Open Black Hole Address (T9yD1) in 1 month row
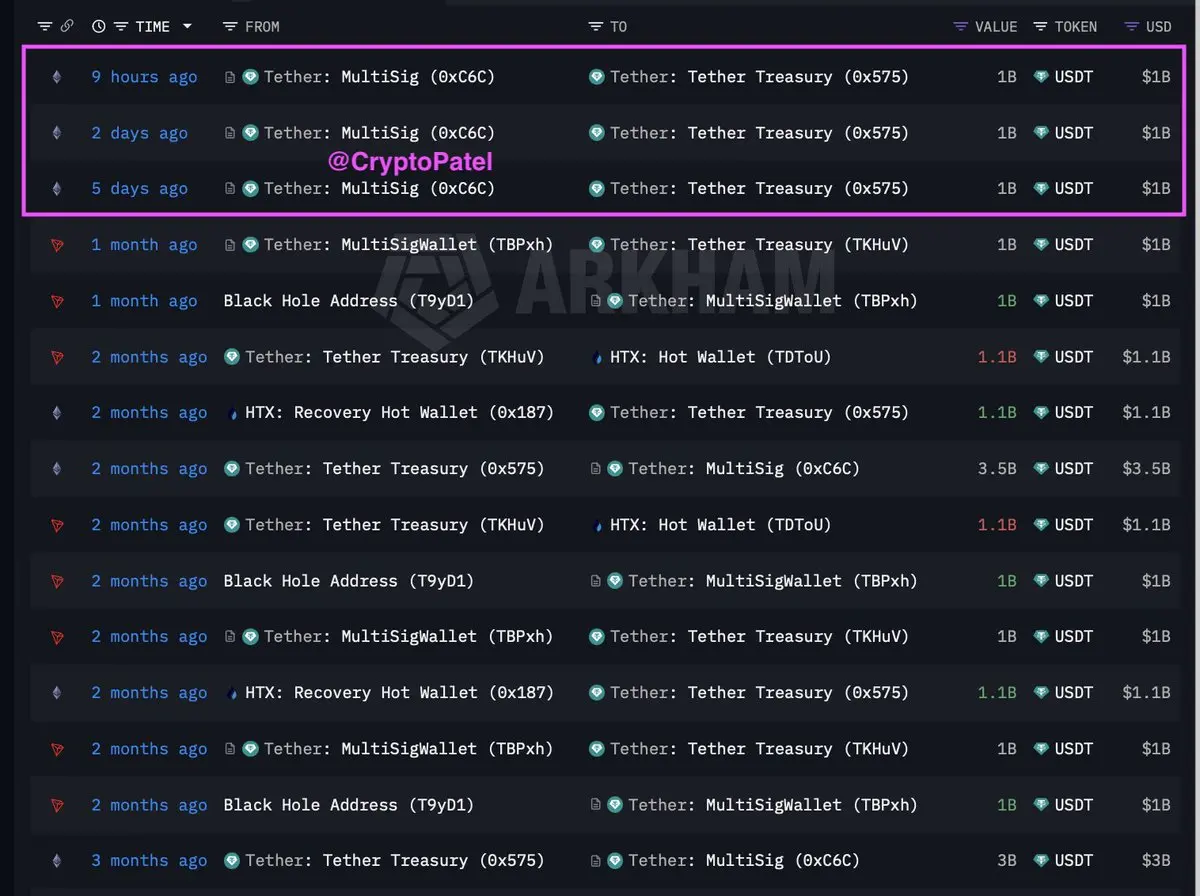Image resolution: width=1200 pixels, height=896 pixels. tap(348, 301)
